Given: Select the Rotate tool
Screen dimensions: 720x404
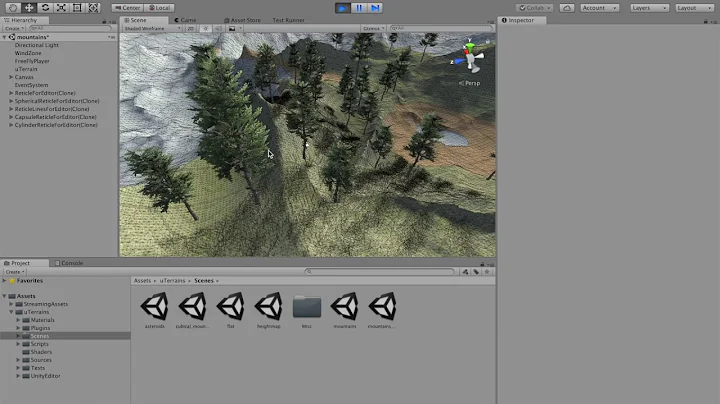Looking at the screenshot, I should pos(45,8).
